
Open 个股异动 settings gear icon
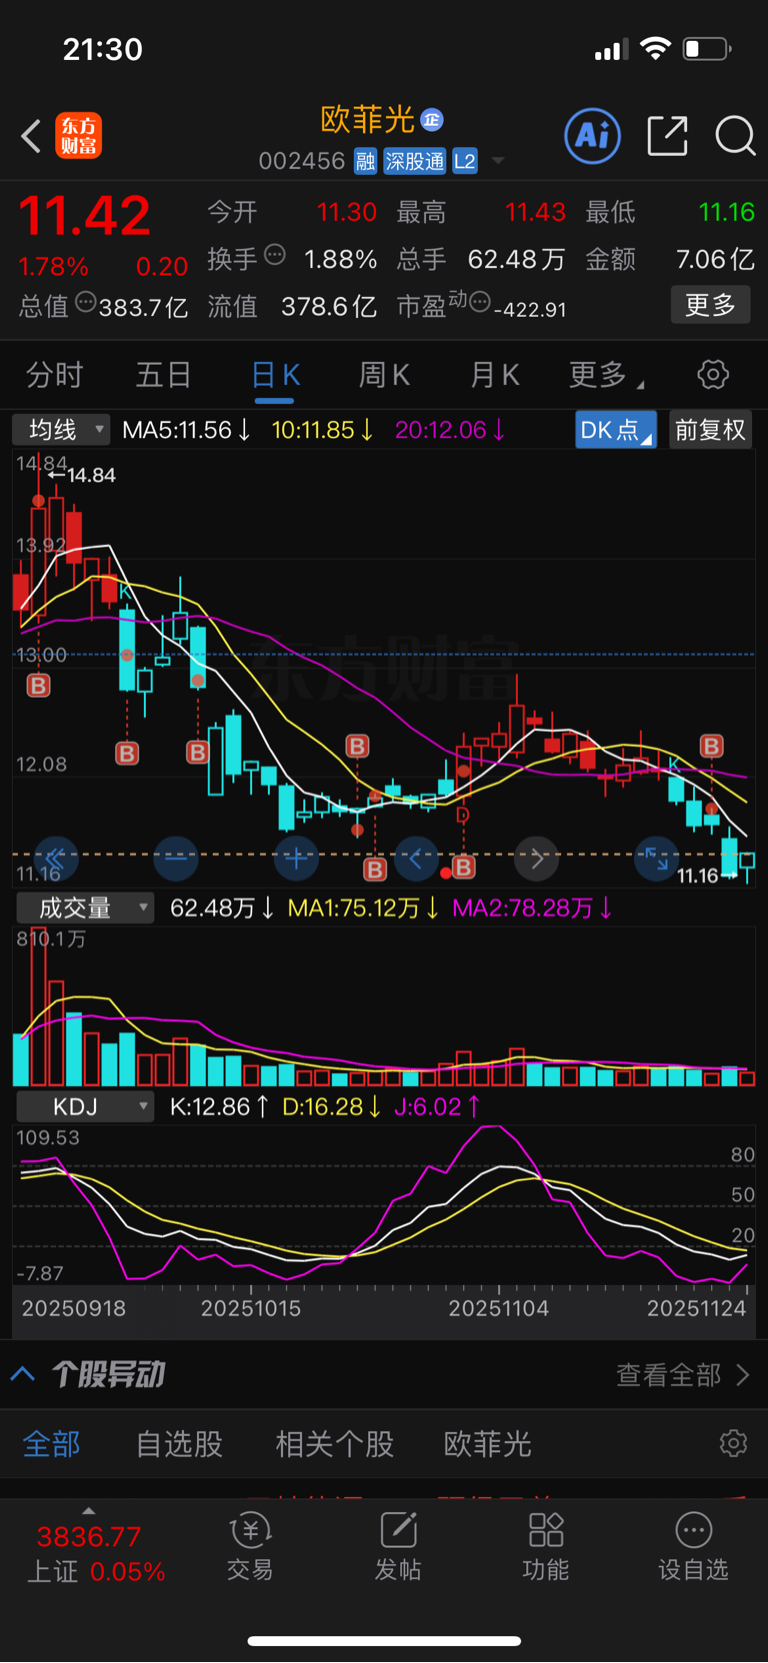(x=733, y=1444)
